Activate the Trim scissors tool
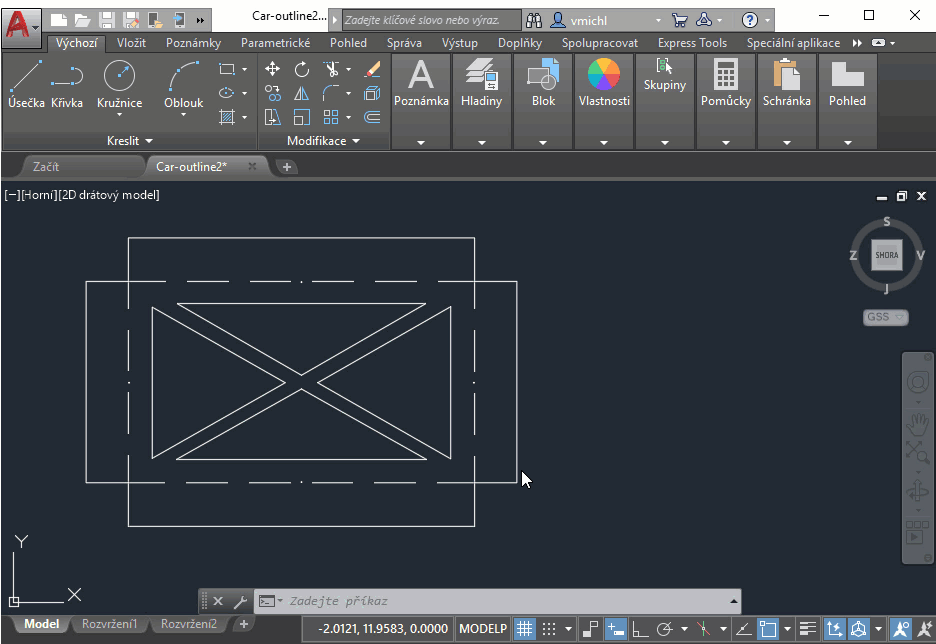This screenshot has width=936, height=644. coord(331,69)
